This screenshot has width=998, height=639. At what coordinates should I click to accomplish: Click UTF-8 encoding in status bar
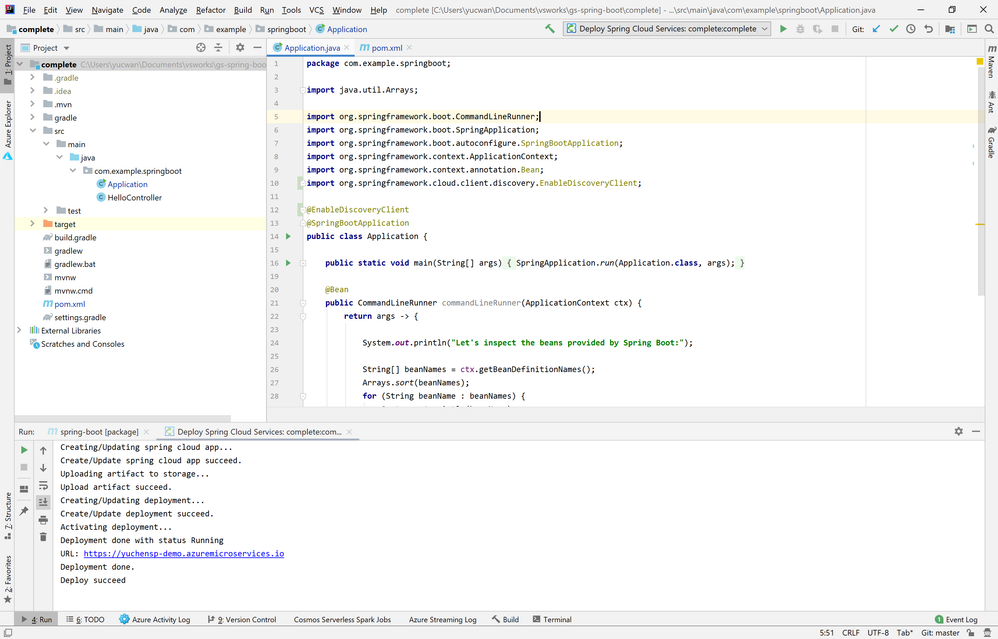pos(878,633)
